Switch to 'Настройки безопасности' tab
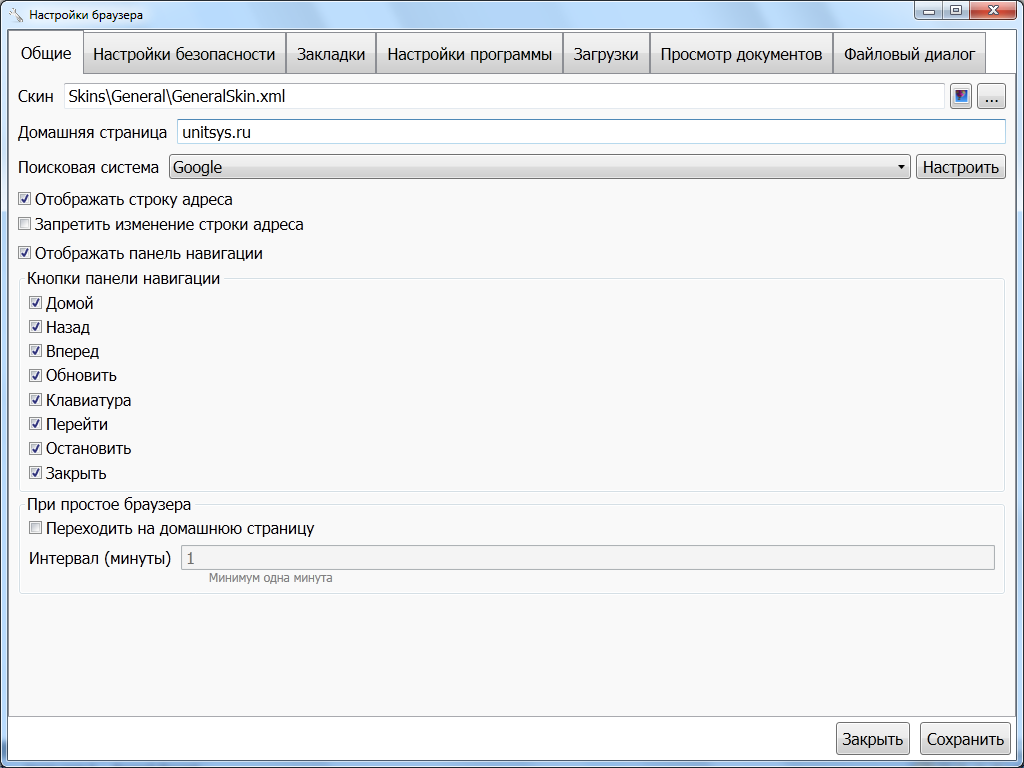Image resolution: width=1024 pixels, height=768 pixels. (x=184, y=55)
